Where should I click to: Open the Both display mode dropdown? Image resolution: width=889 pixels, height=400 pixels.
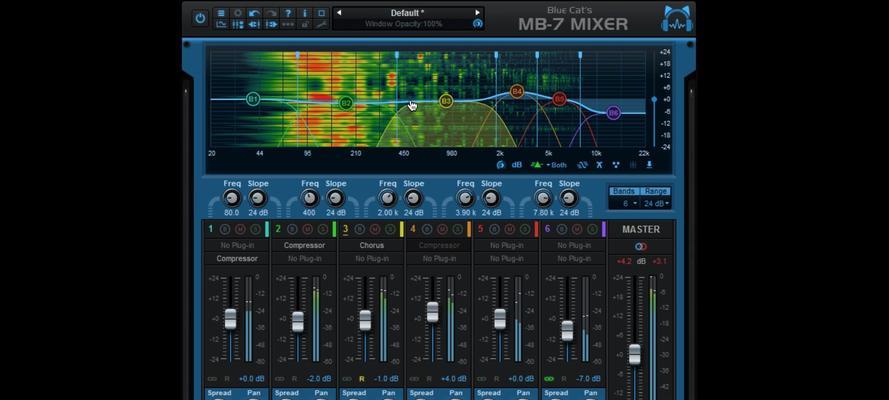[557, 165]
